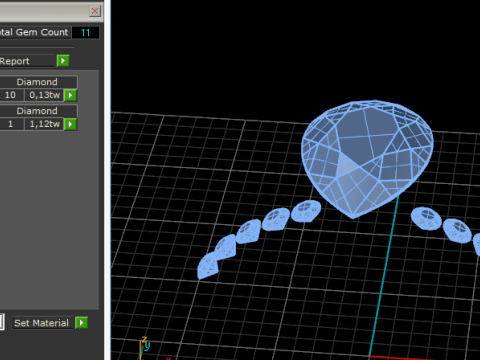Click the Set Material button
480x360 pixels.
coord(42,323)
